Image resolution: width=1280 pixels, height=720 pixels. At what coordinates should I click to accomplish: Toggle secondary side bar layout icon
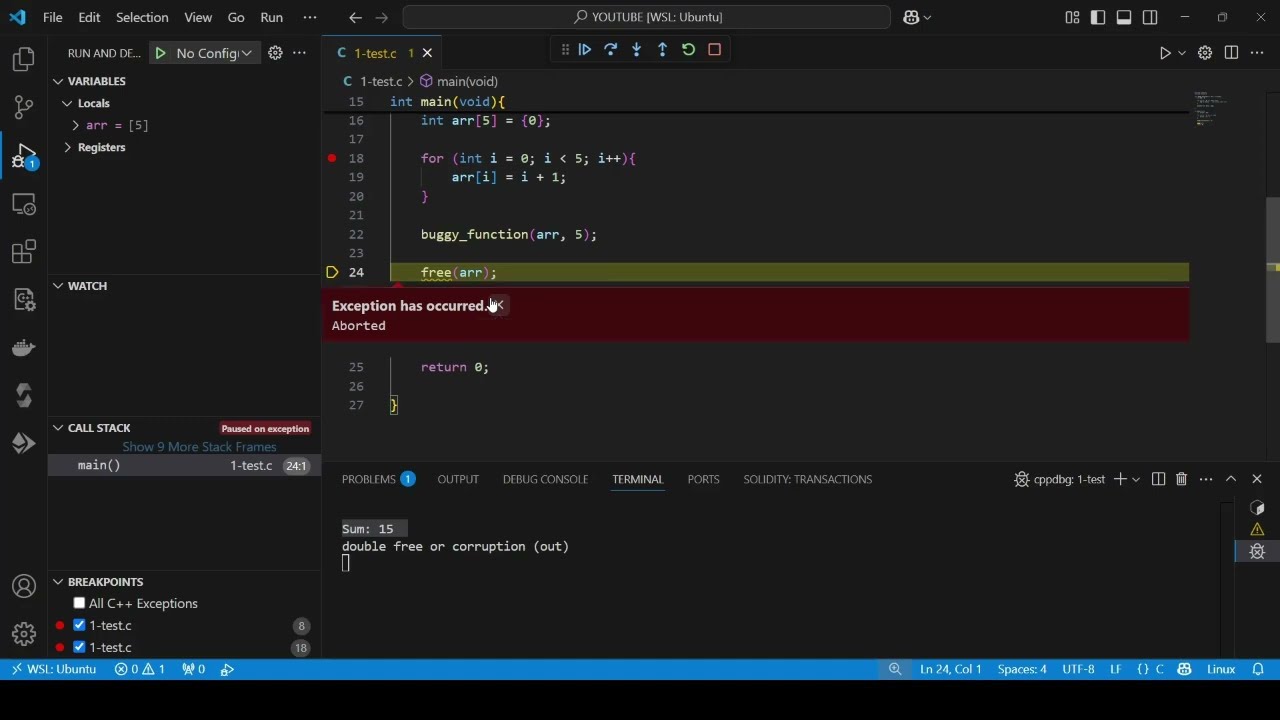pos(1150,17)
